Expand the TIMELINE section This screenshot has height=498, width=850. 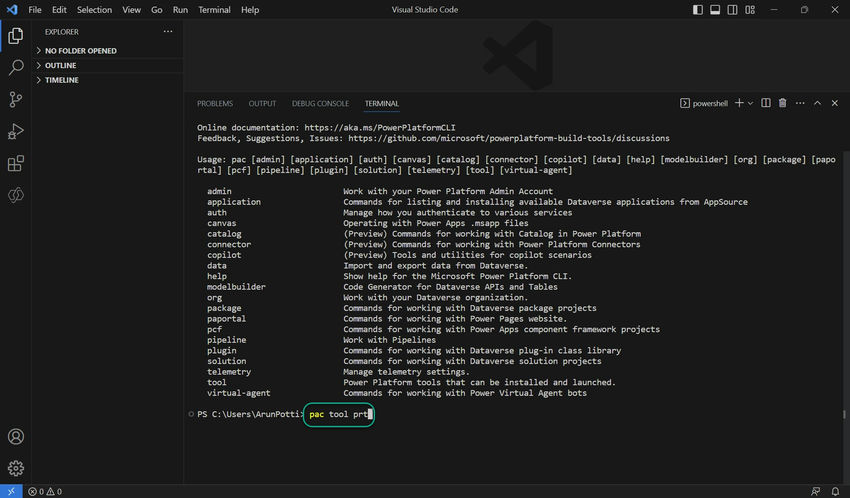[x=107, y=80]
